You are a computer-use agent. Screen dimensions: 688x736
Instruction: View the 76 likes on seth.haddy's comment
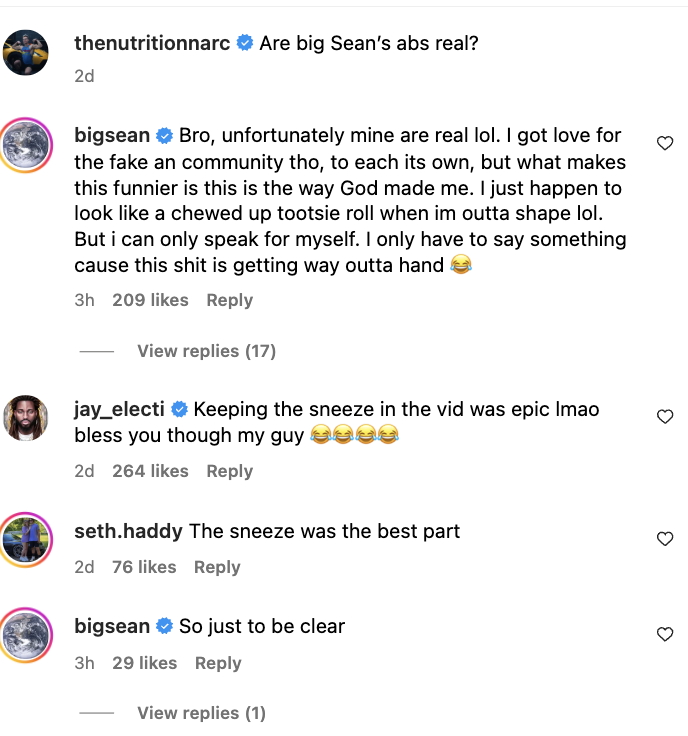(x=144, y=567)
